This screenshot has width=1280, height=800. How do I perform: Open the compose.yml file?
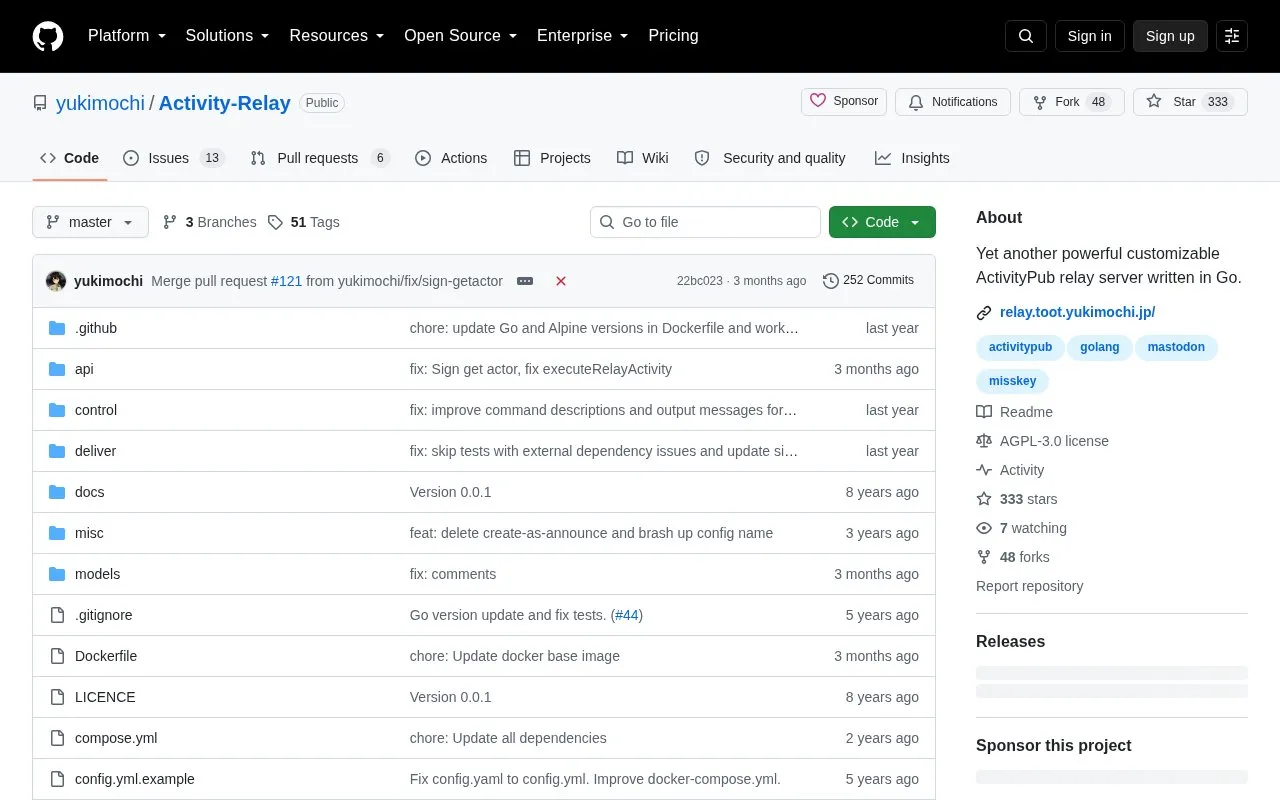[x=116, y=738]
